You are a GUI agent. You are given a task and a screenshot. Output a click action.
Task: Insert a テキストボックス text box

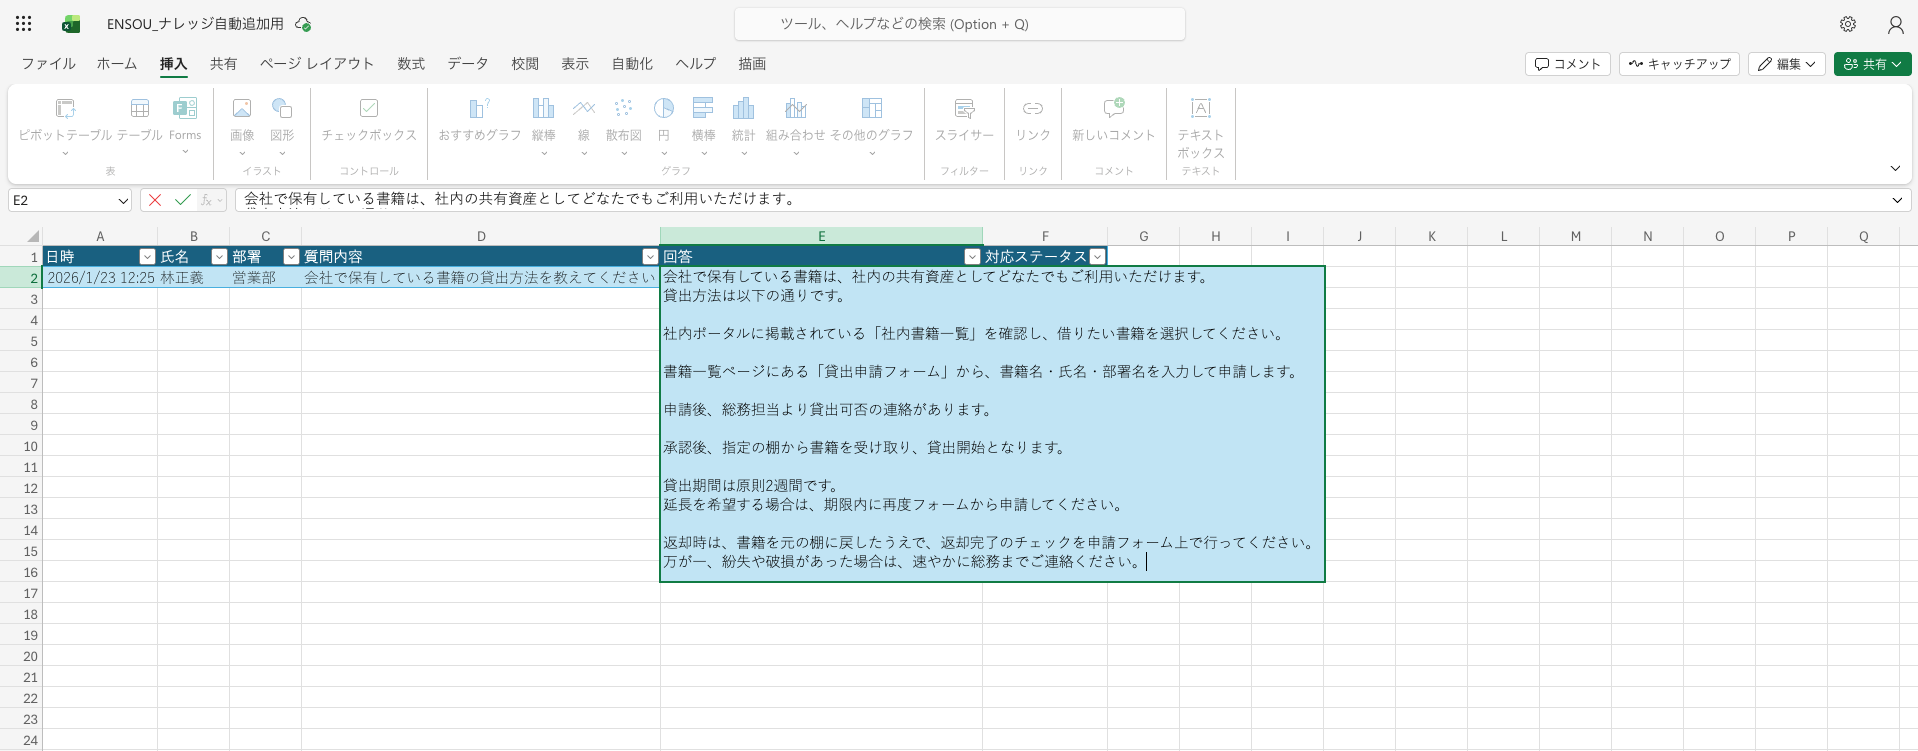(x=1200, y=109)
